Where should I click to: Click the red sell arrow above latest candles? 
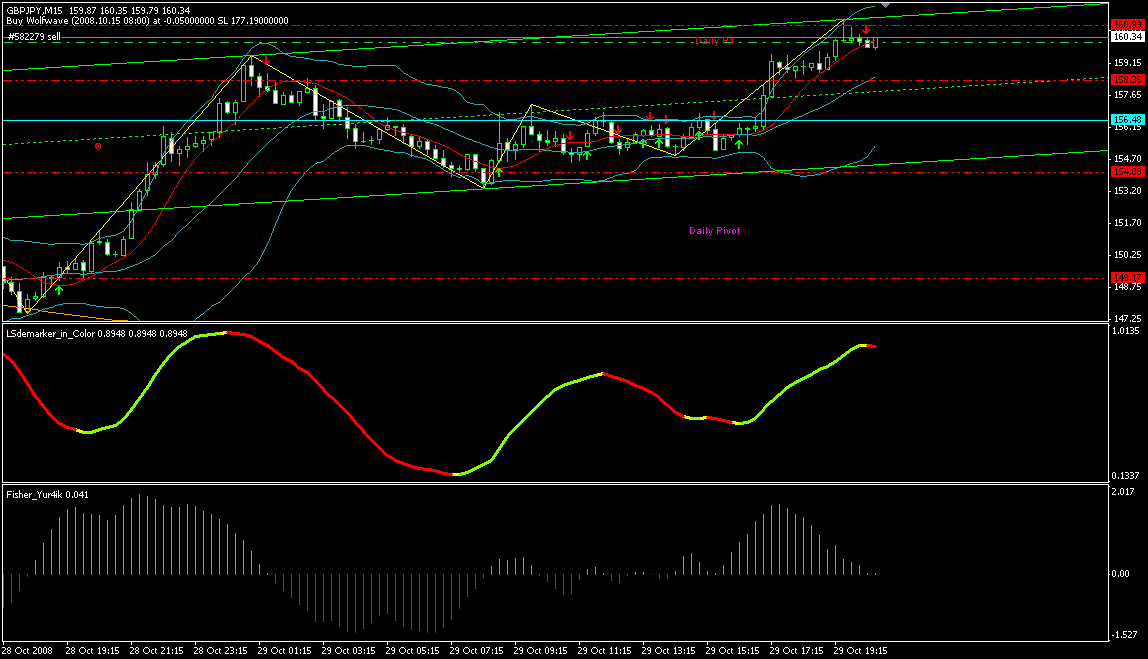click(865, 30)
